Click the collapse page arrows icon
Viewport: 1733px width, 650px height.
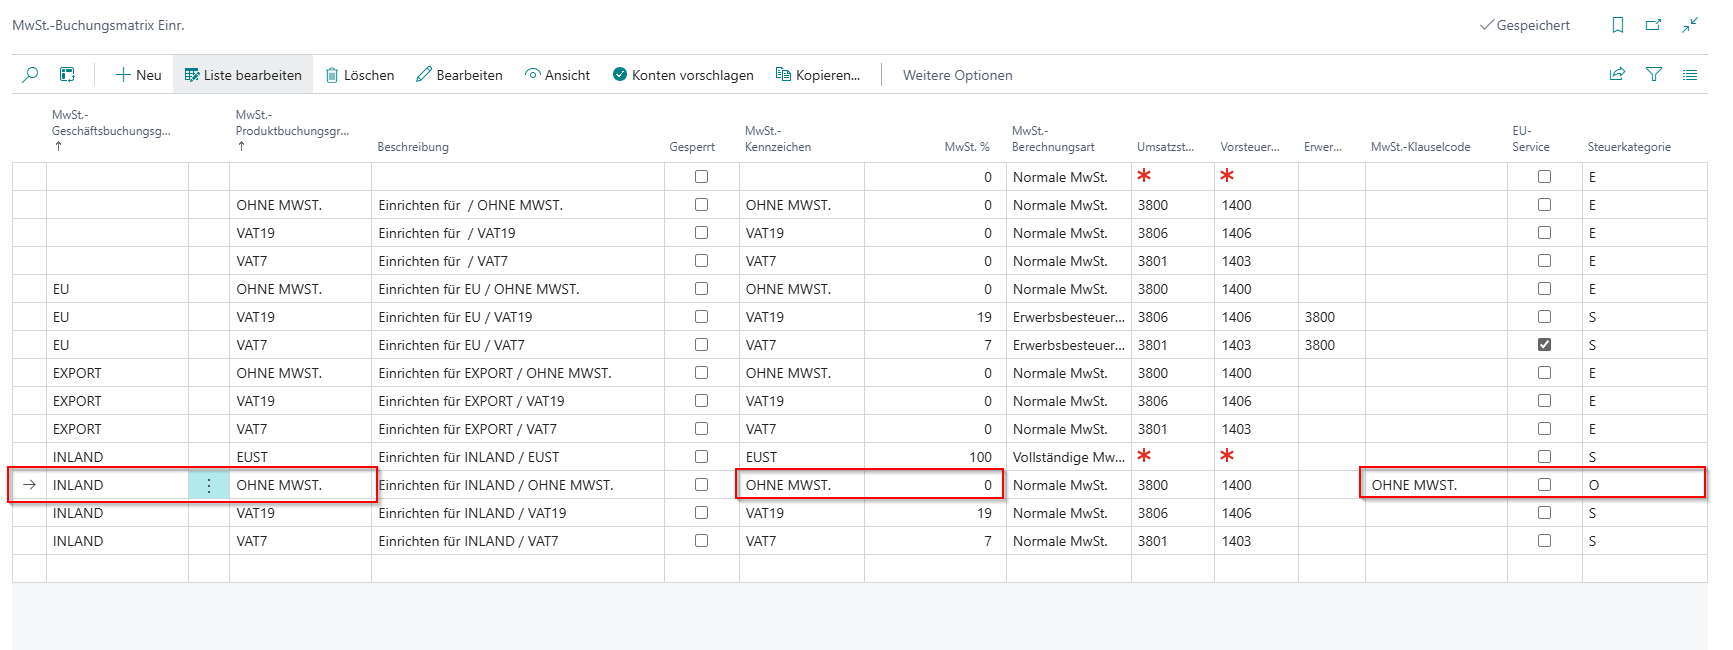pos(1690,26)
